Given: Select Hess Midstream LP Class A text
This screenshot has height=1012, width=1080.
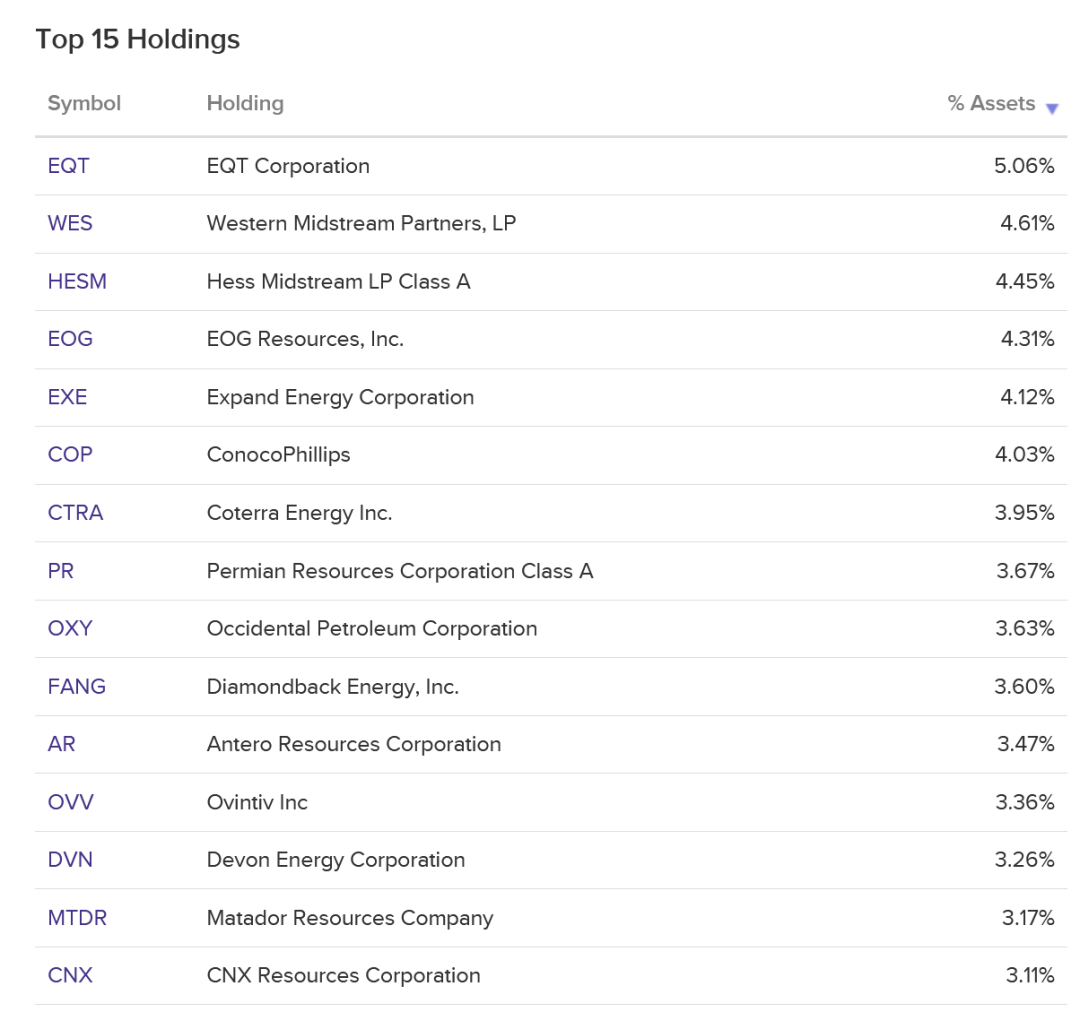Looking at the screenshot, I should [338, 281].
